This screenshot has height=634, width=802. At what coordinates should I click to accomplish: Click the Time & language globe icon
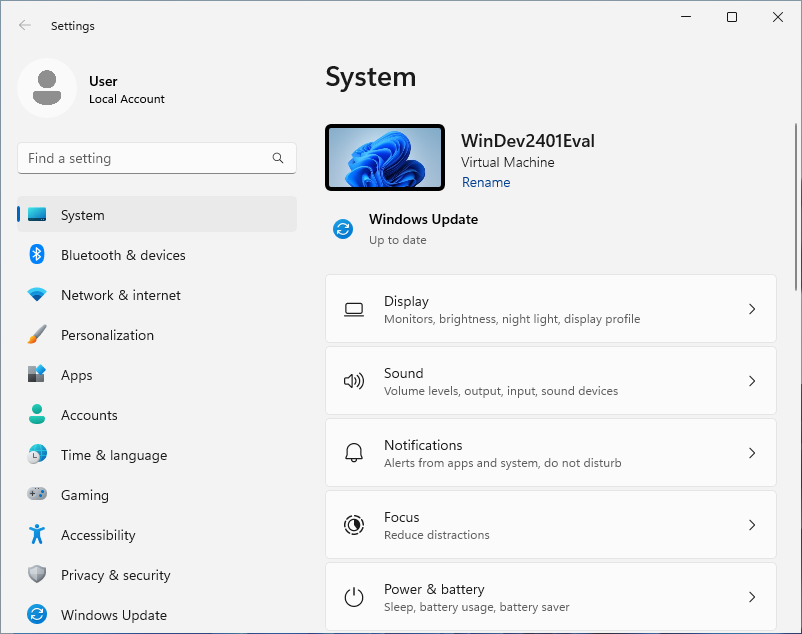[x=37, y=455]
